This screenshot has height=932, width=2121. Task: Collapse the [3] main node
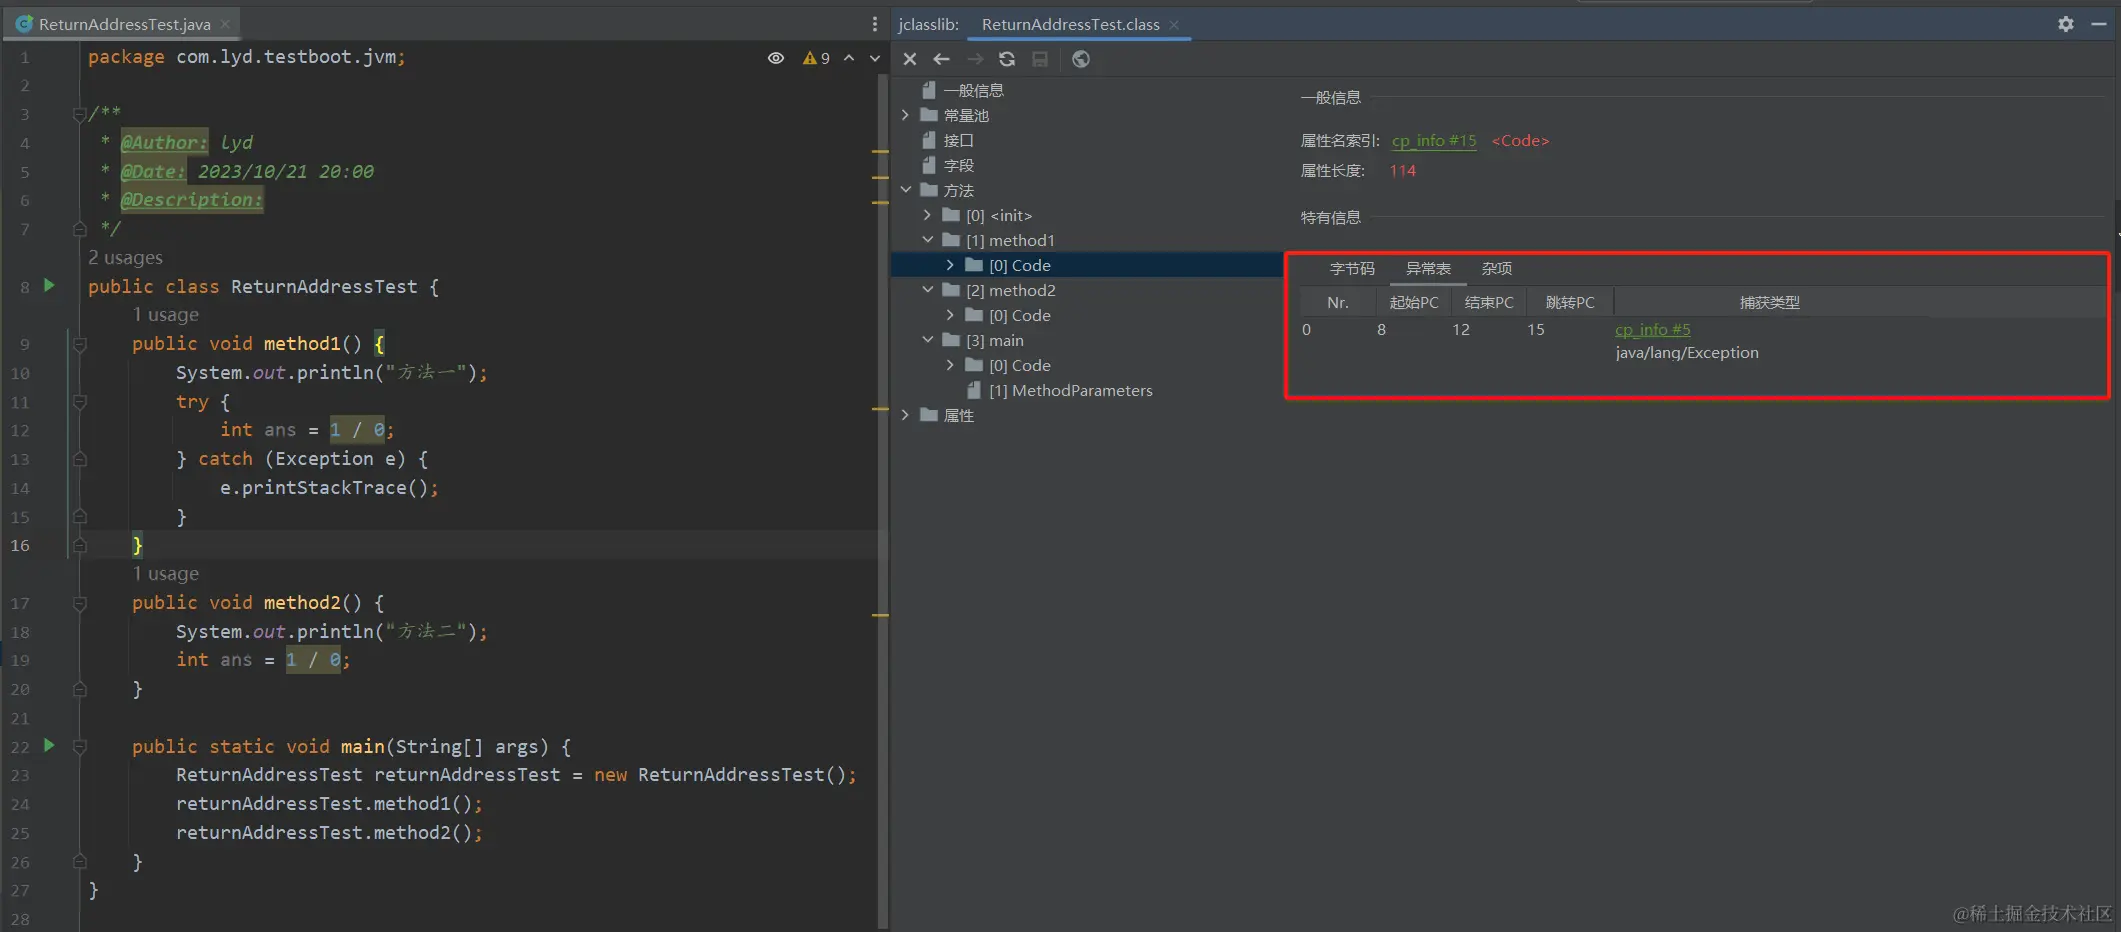(x=927, y=340)
